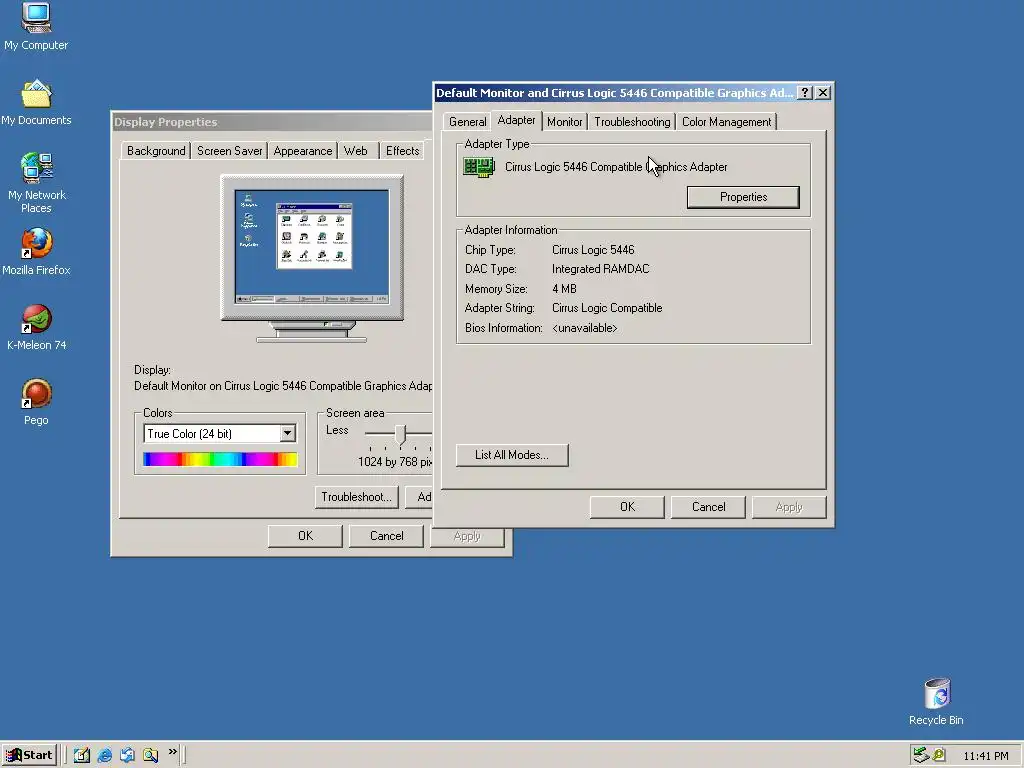Click the 'Cirrus Logic Compatible' adapter string
1024x768 pixels.
pyautogui.click(x=607, y=308)
